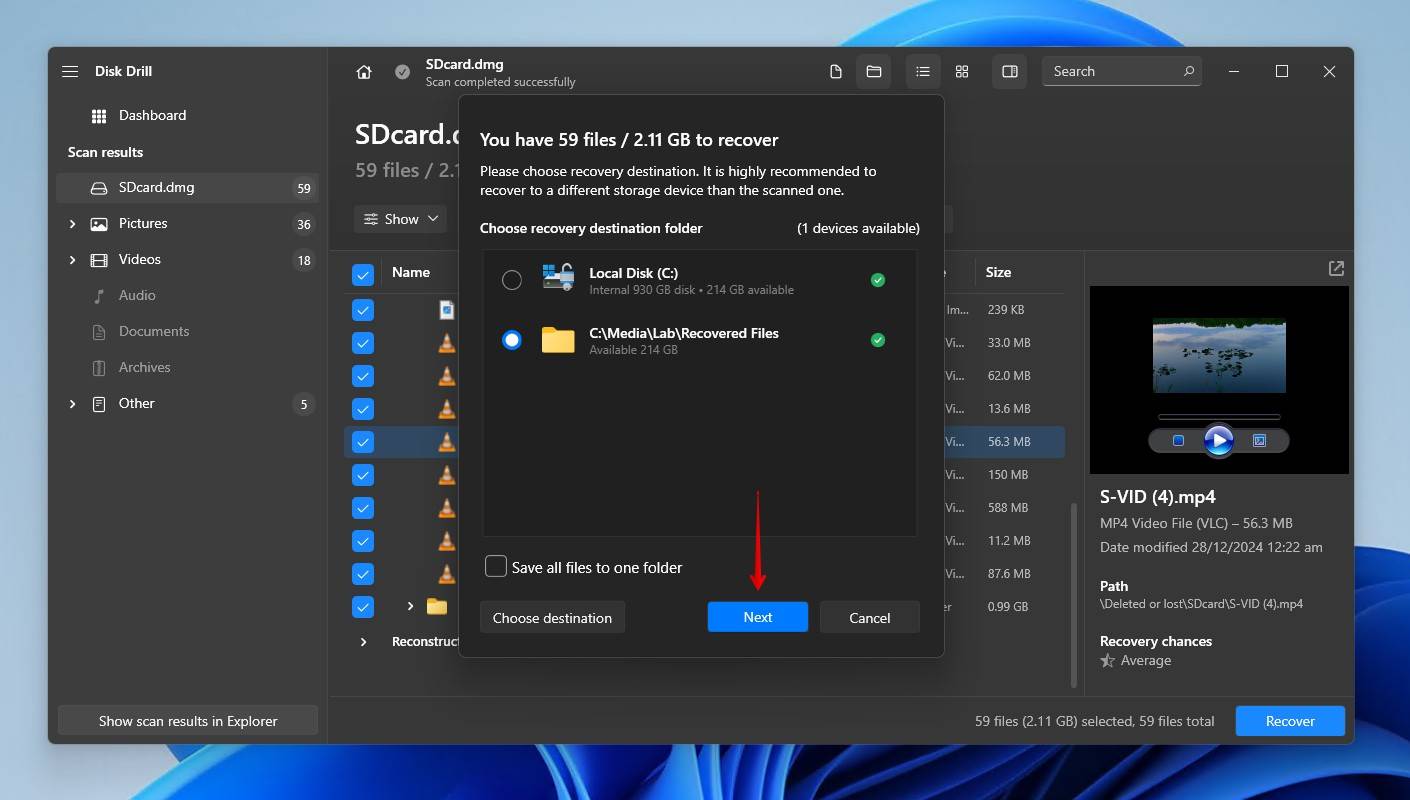Viewport: 1410px width, 800px height.
Task: Select grid view layout icon
Action: tap(962, 72)
